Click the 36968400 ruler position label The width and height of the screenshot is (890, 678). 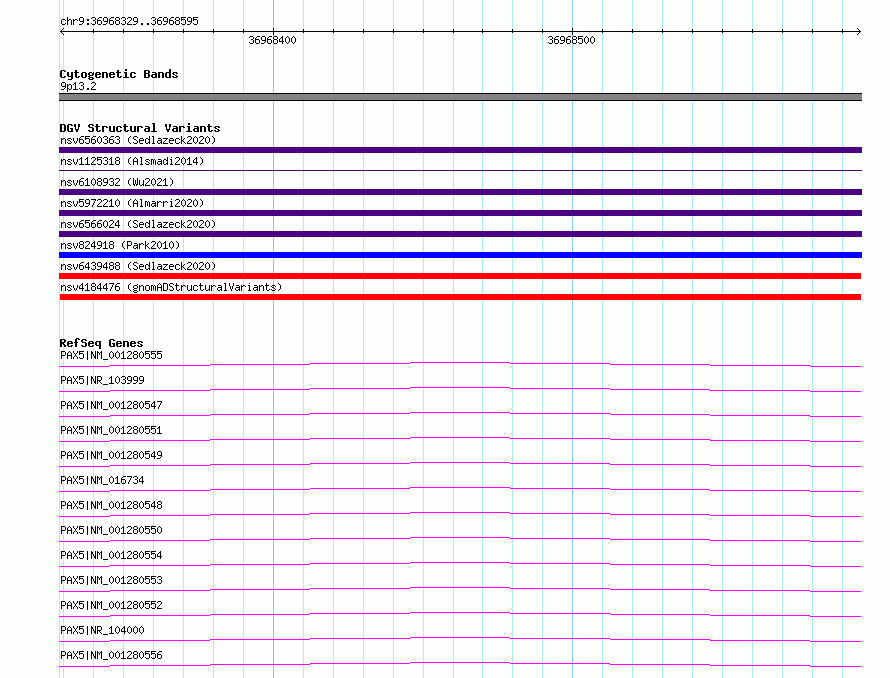click(272, 40)
